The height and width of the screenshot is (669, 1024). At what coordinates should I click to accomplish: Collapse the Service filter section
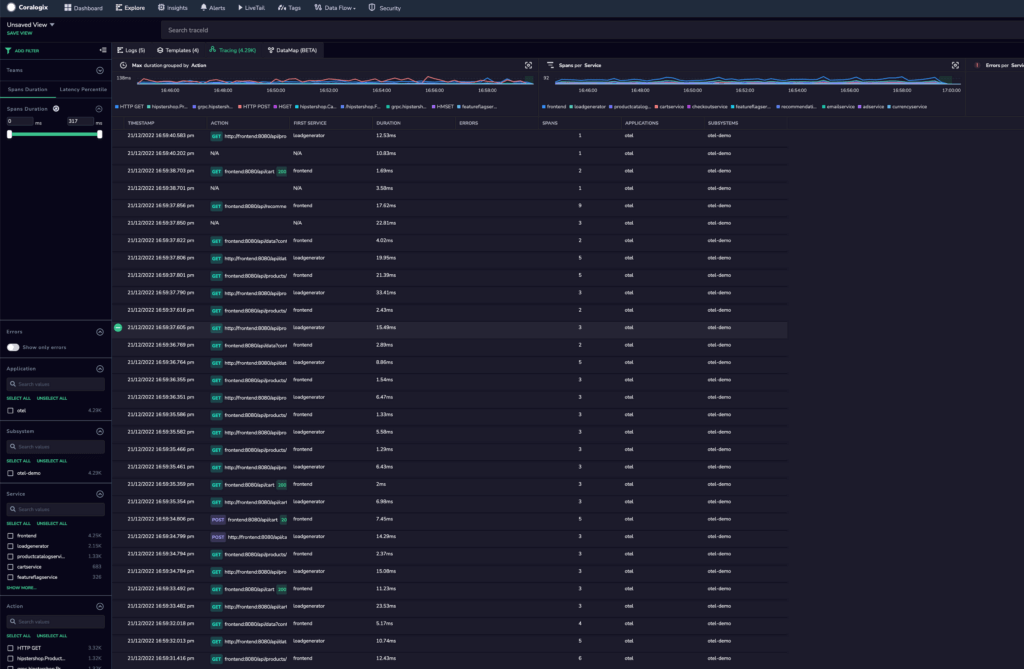(100, 495)
